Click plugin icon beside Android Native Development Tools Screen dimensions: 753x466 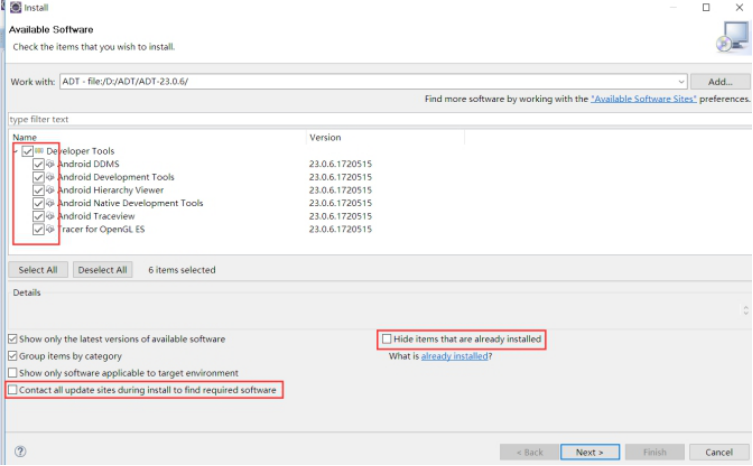click(x=50, y=203)
